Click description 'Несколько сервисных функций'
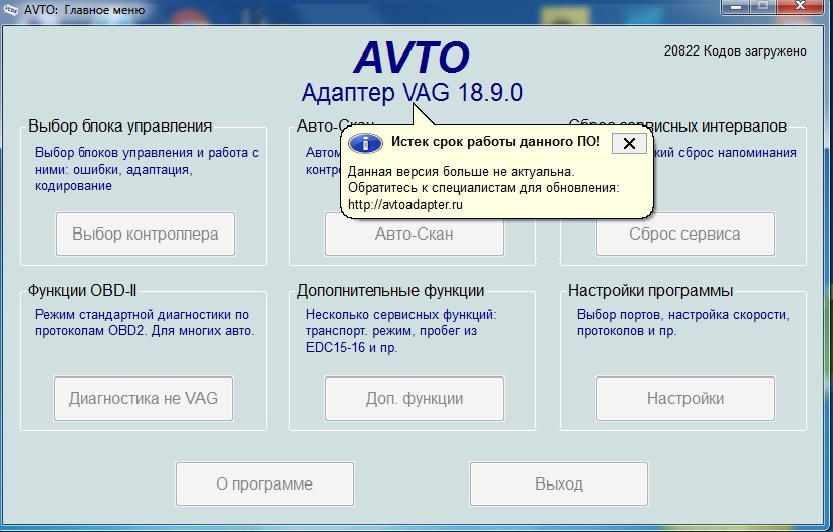This screenshot has height=532, width=833. pyautogui.click(x=401, y=331)
